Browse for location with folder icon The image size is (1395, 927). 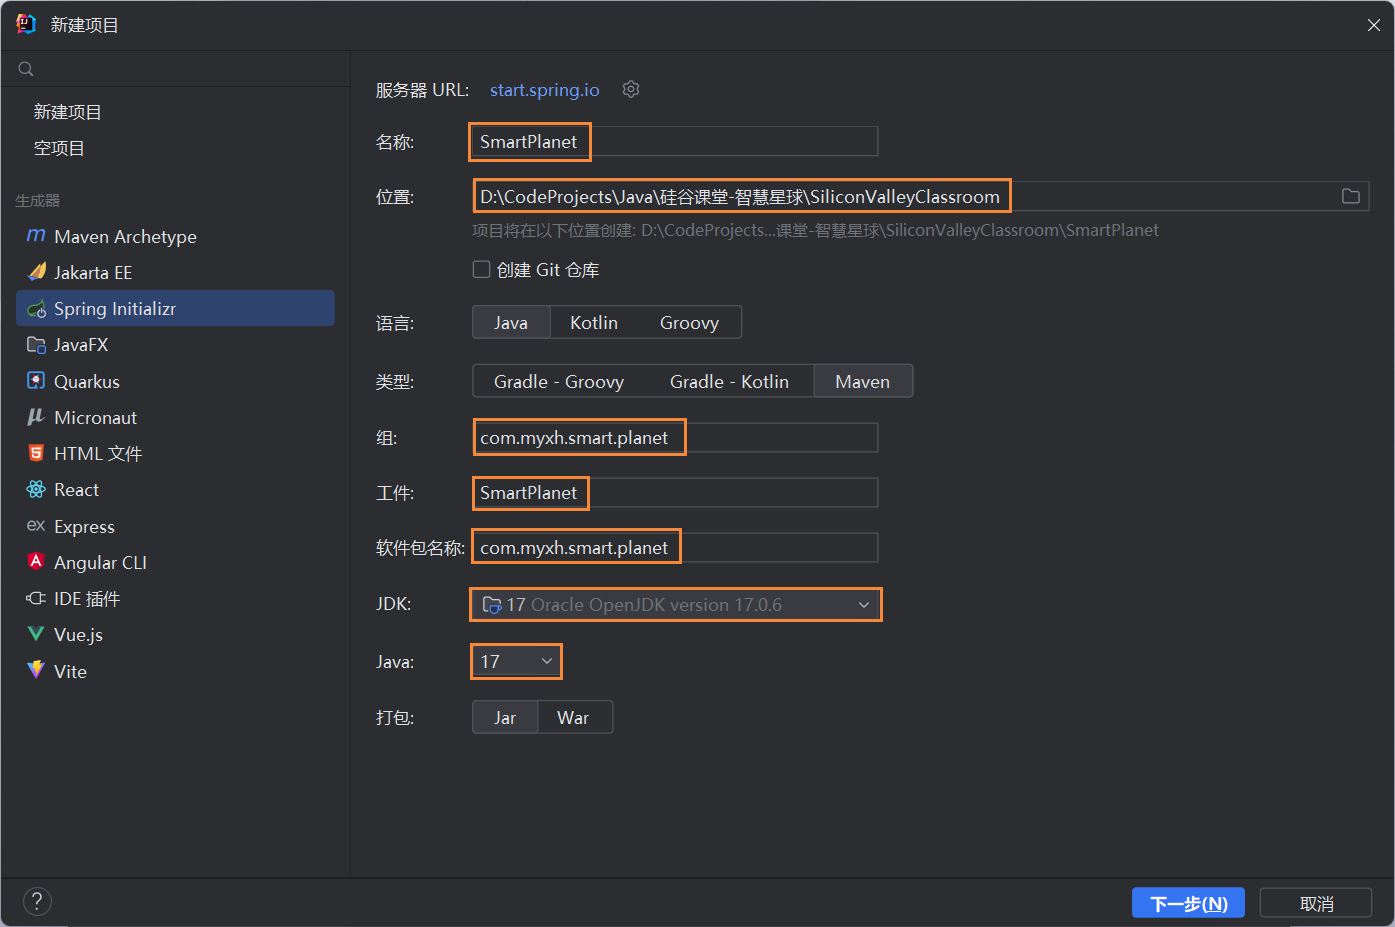1351,196
